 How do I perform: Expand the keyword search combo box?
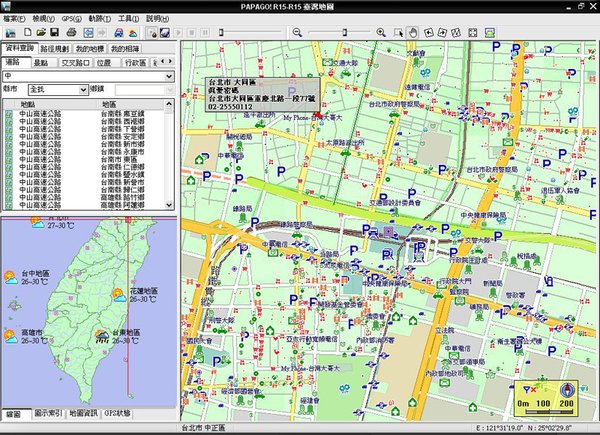tap(170, 75)
